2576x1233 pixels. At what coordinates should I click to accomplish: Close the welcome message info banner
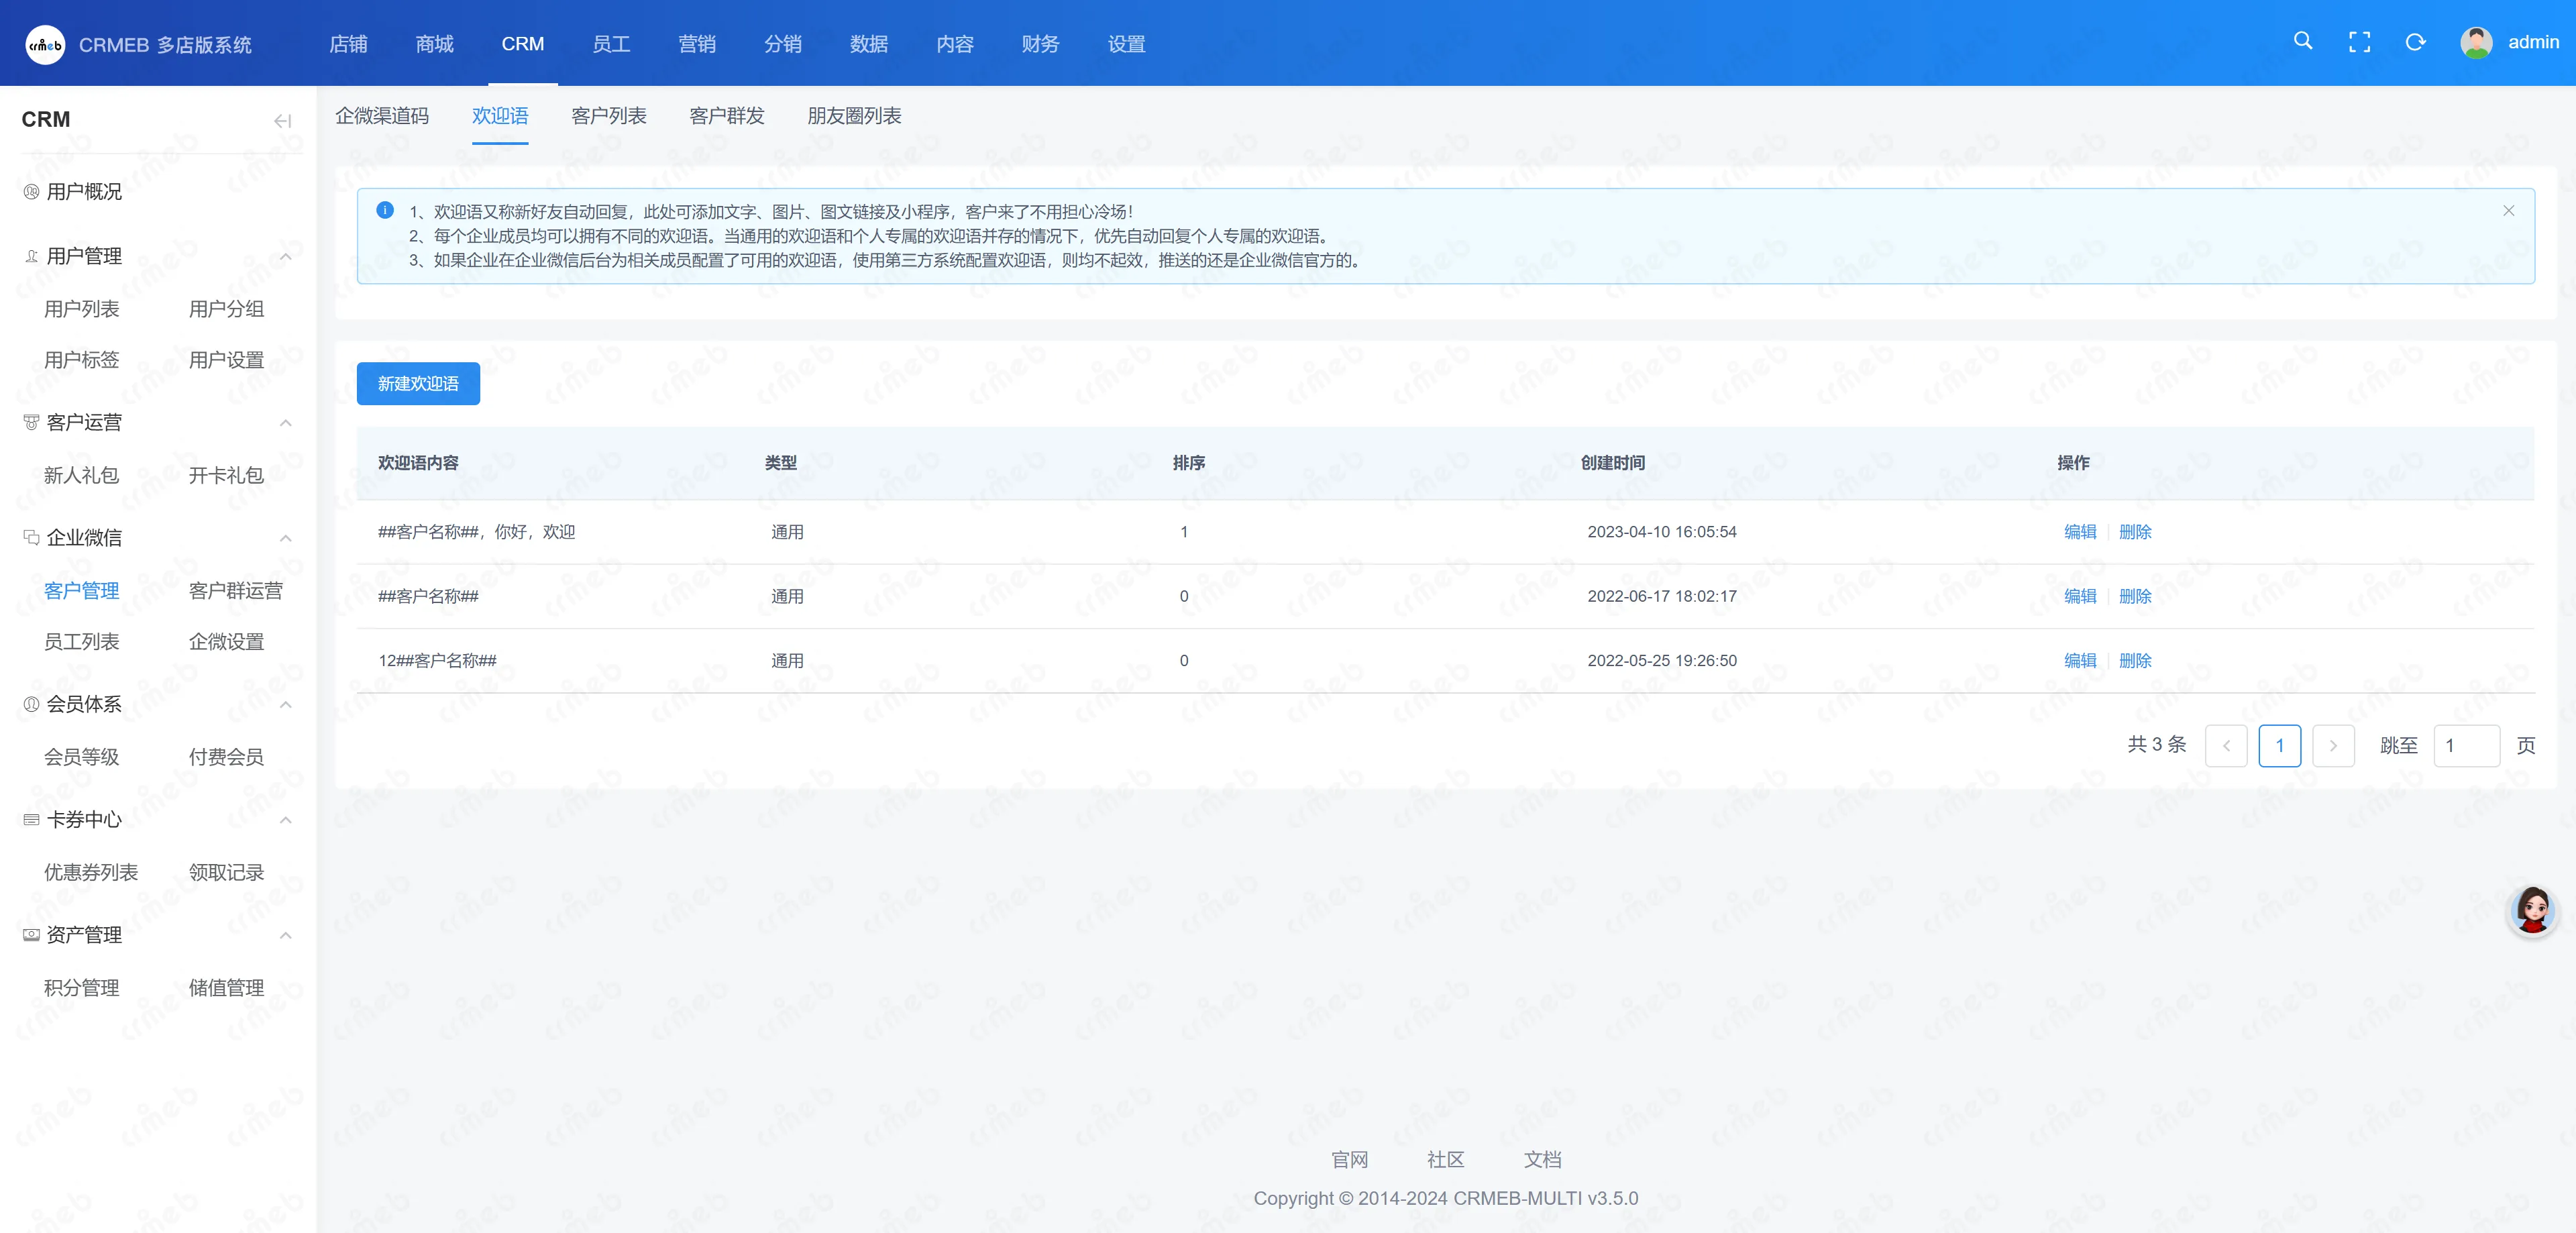pyautogui.click(x=2508, y=210)
